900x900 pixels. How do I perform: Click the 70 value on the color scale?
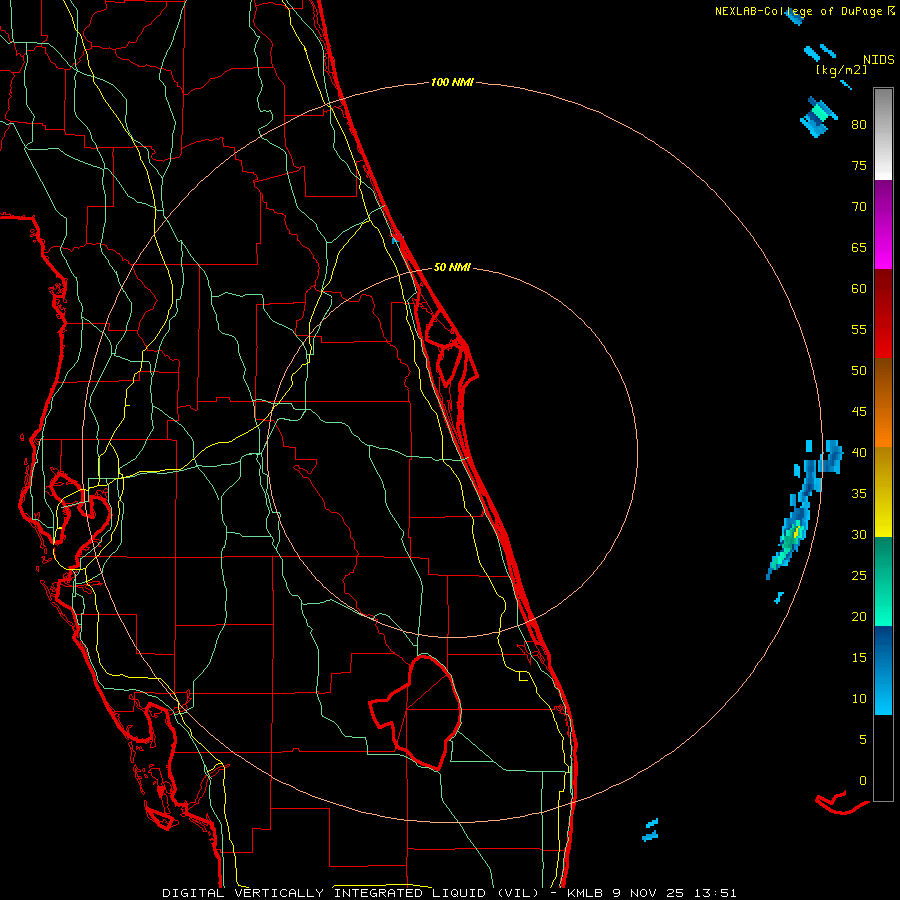pos(859,207)
